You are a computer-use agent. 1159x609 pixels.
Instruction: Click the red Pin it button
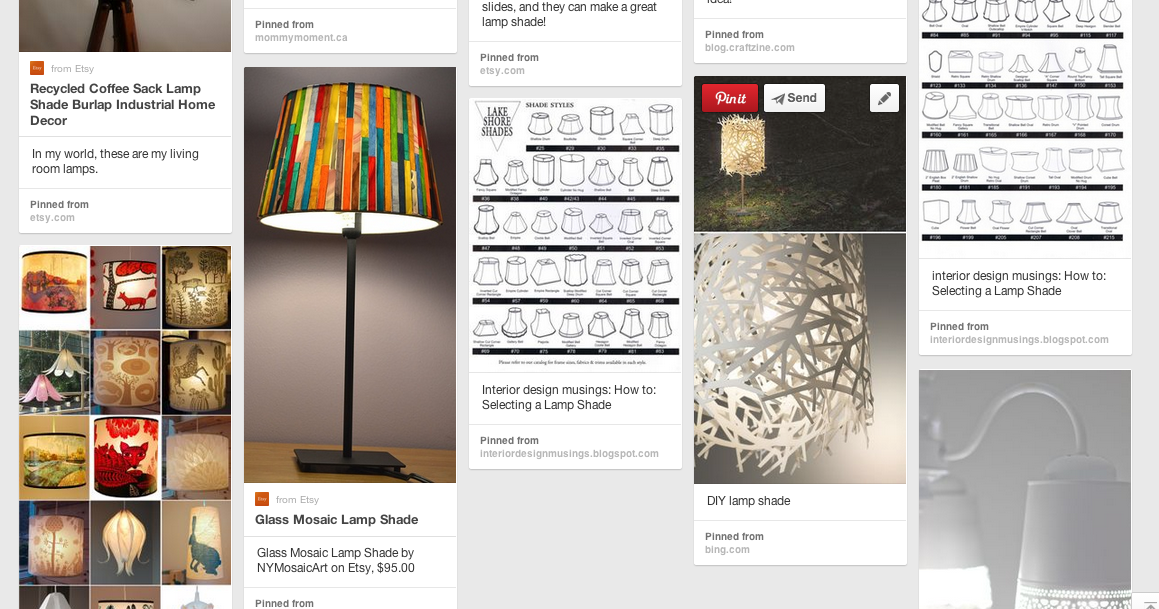tap(730, 98)
